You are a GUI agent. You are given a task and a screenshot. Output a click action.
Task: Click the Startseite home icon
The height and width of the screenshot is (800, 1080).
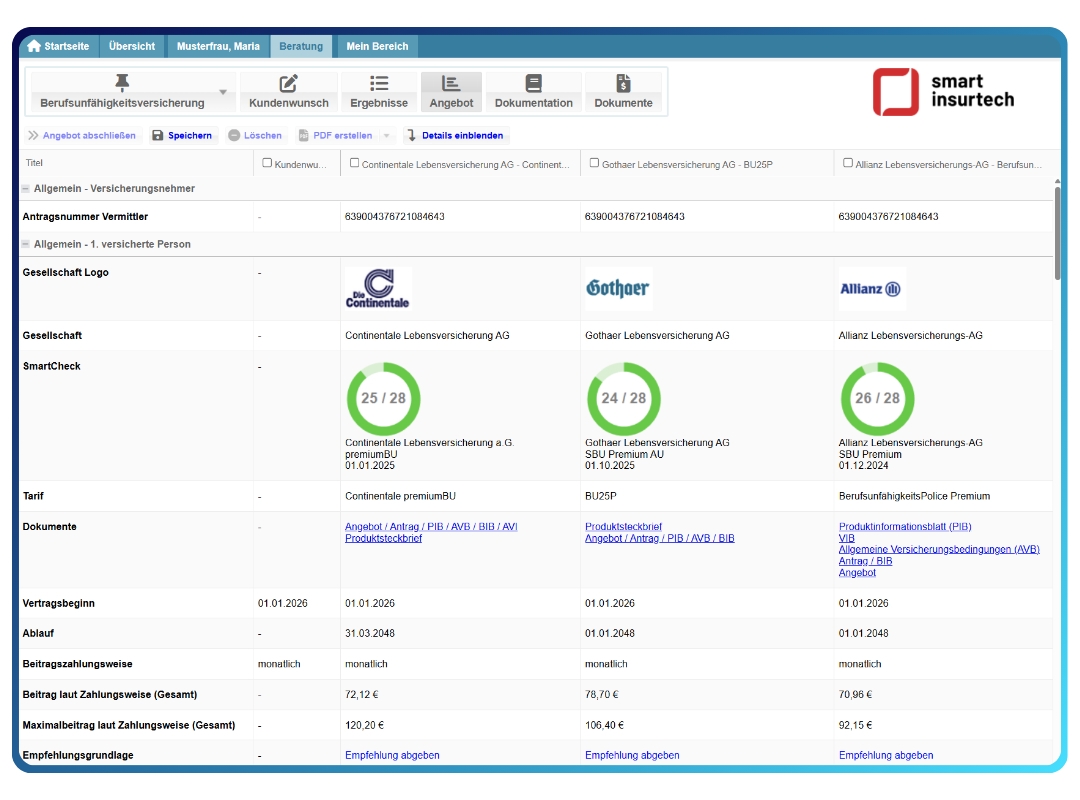point(34,46)
